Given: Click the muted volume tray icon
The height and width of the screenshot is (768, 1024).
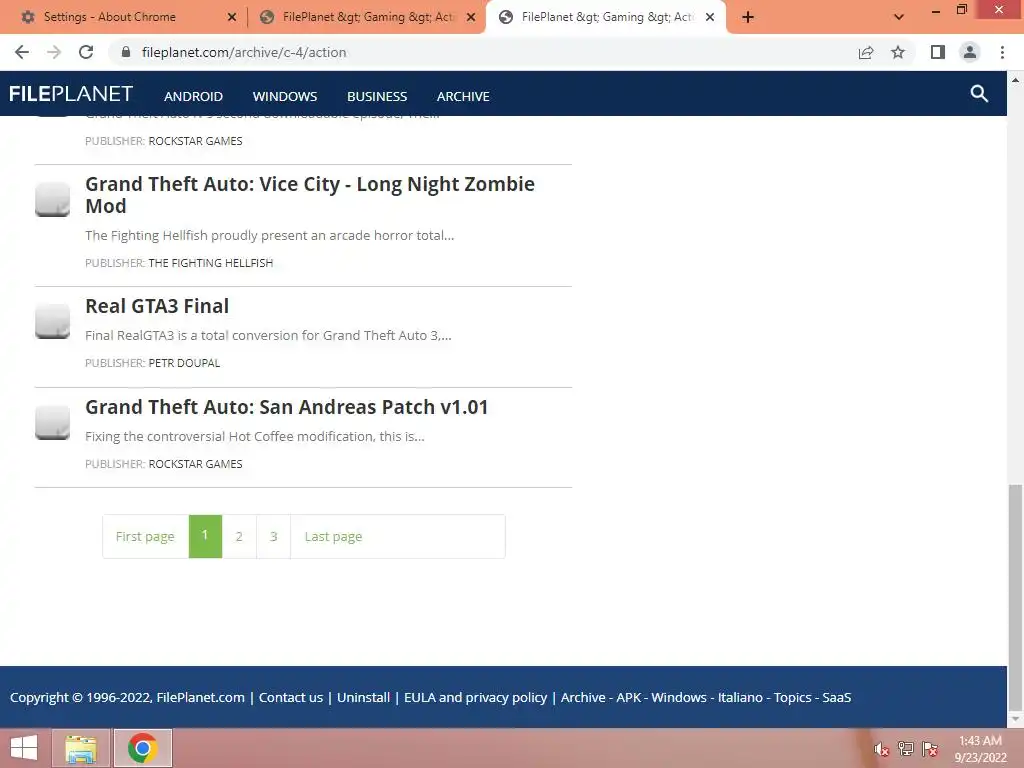Looking at the screenshot, I should pyautogui.click(x=881, y=749).
